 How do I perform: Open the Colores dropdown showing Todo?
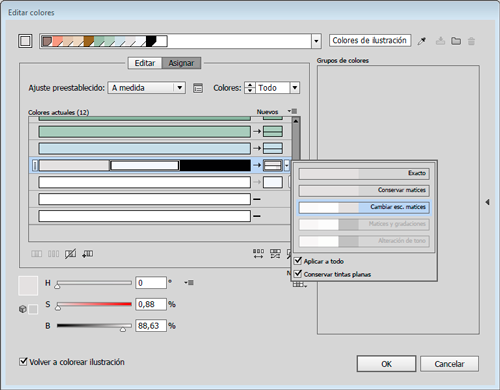(x=295, y=88)
